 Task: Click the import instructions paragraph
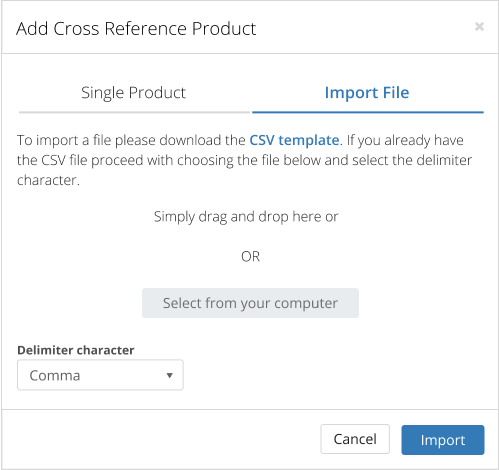point(244,160)
